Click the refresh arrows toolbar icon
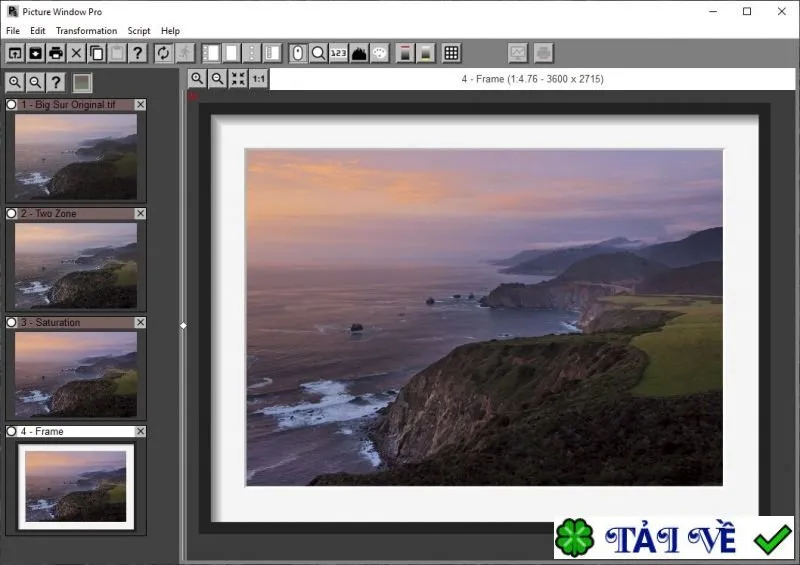Viewport: 800px width, 565px height. [163, 53]
